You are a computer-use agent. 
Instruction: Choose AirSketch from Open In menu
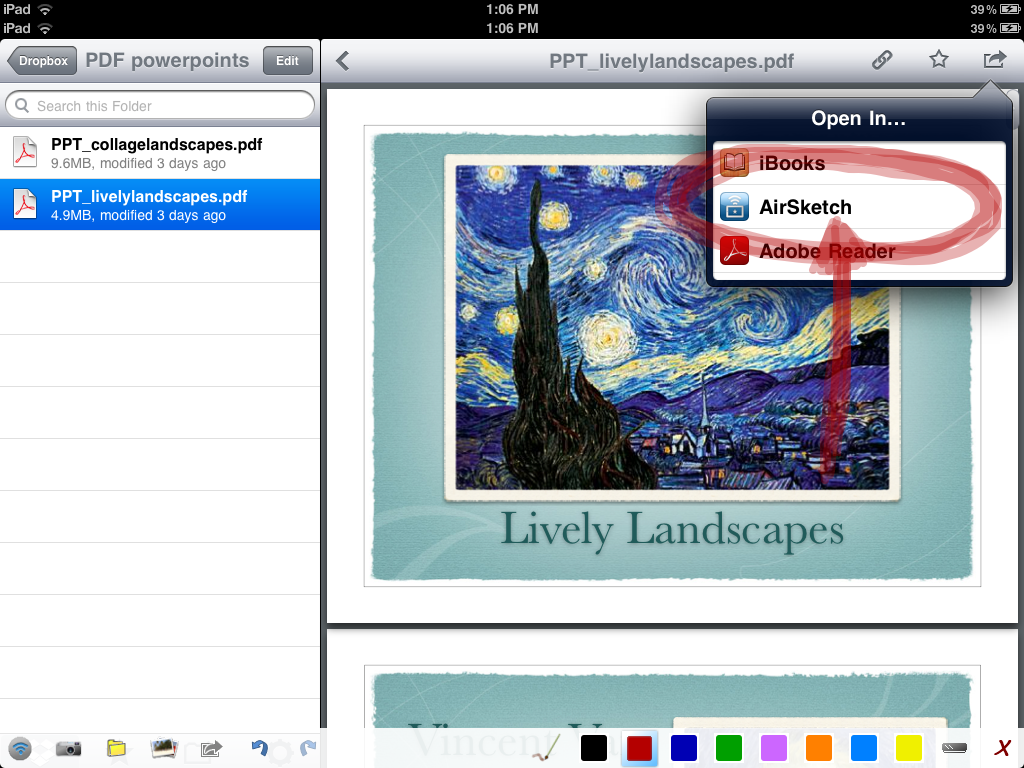[859, 207]
